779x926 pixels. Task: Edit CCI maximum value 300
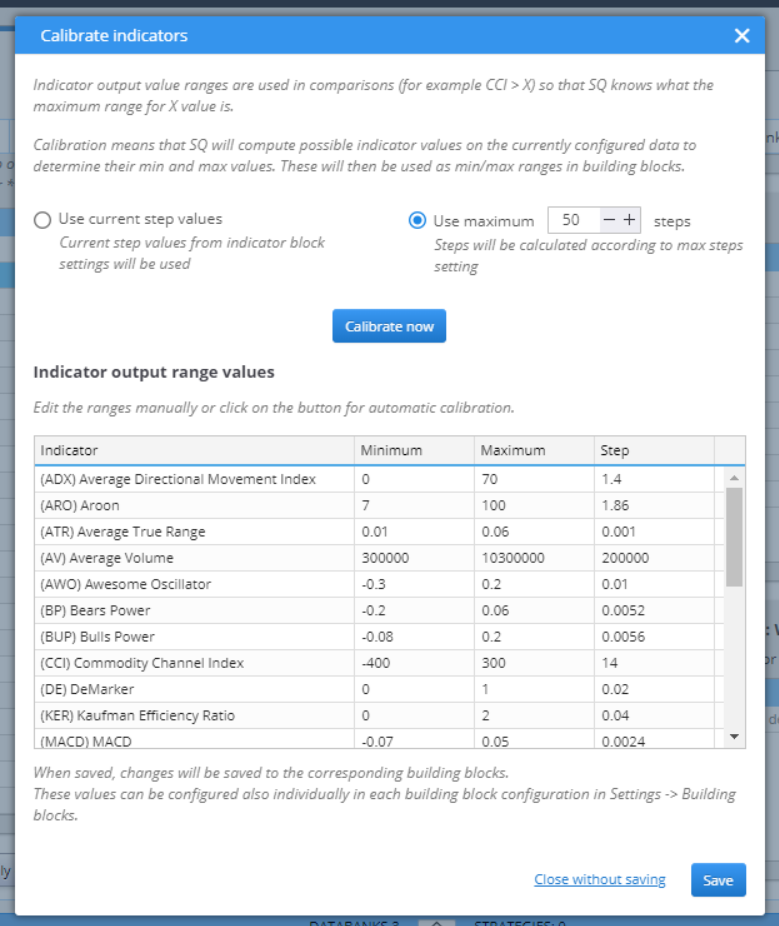click(x=534, y=663)
